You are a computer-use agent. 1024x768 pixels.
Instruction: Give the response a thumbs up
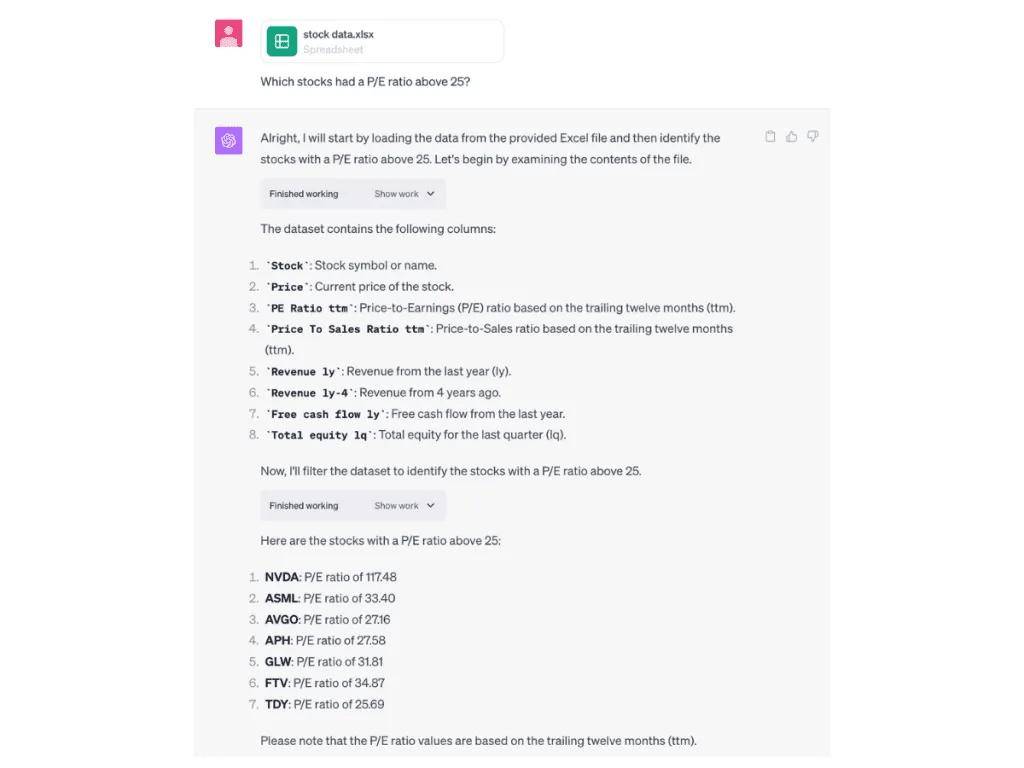[792, 136]
